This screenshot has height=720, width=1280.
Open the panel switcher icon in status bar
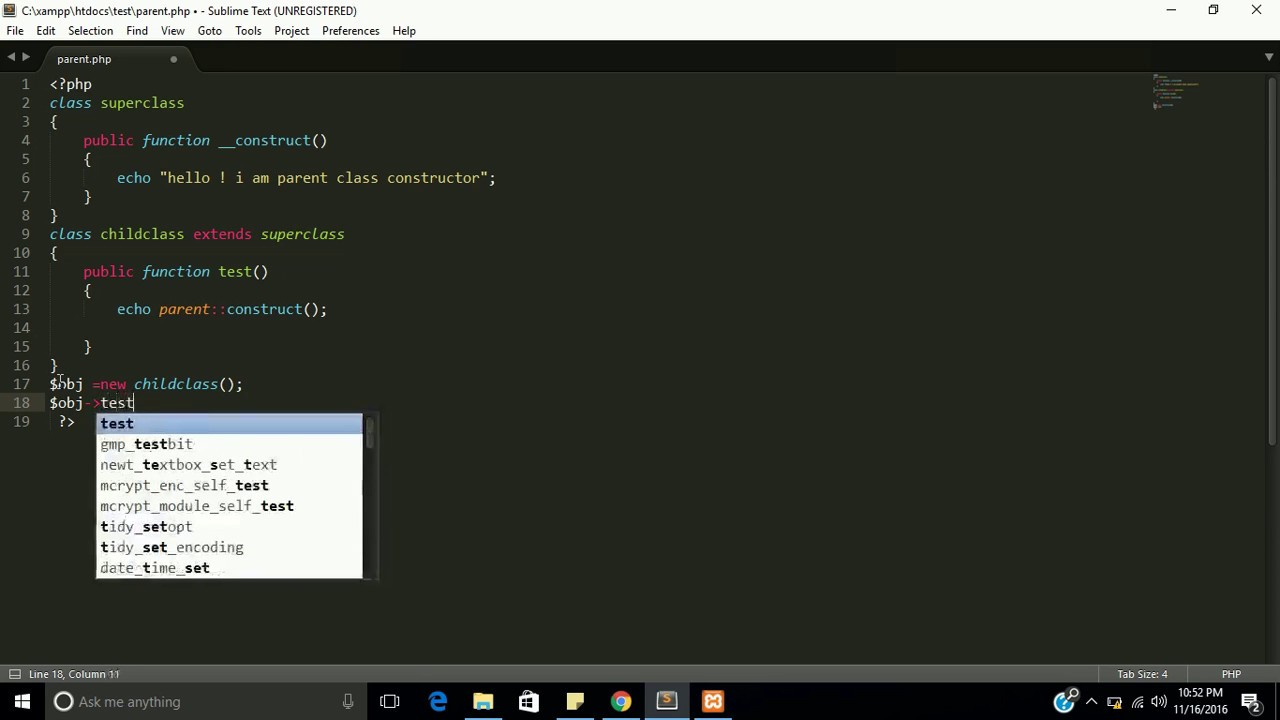tap(14, 675)
